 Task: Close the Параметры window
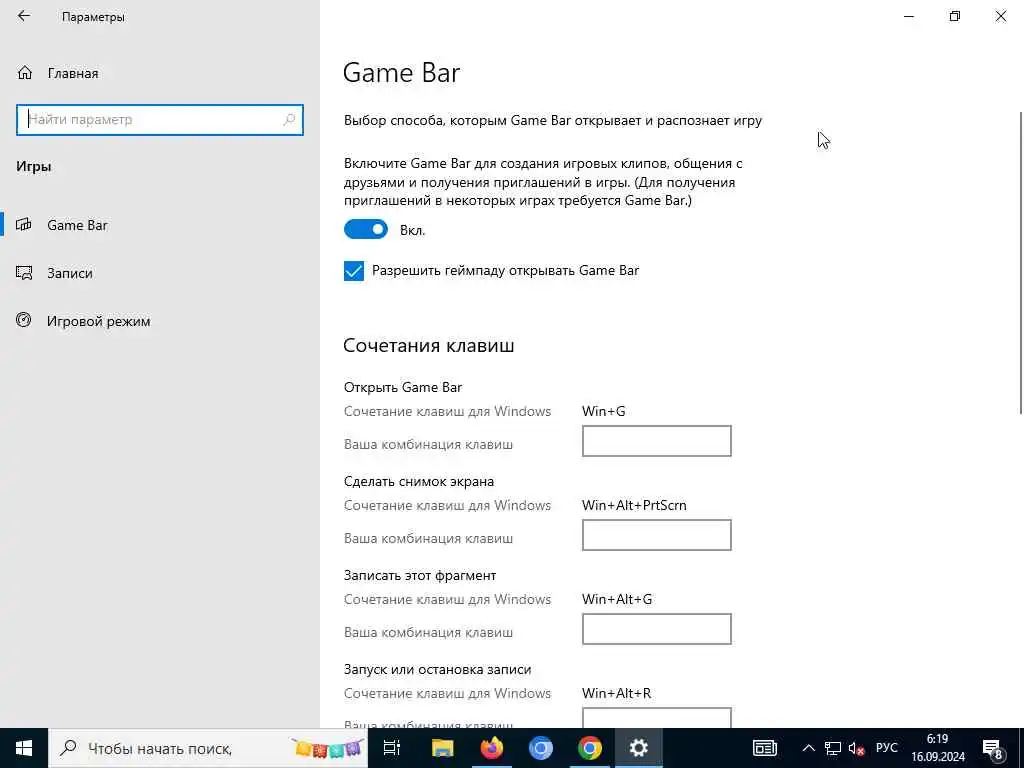point(1000,16)
